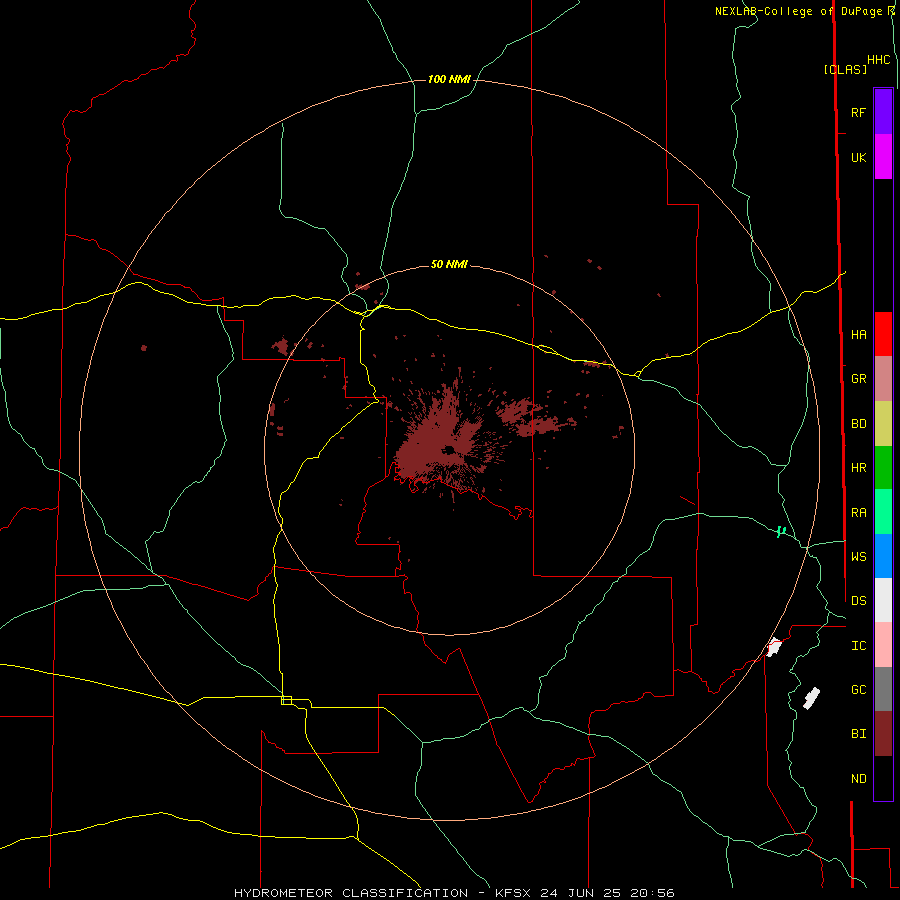The image size is (900, 900).
Task: Click the small green marker near the right edge
Action: coord(780,532)
